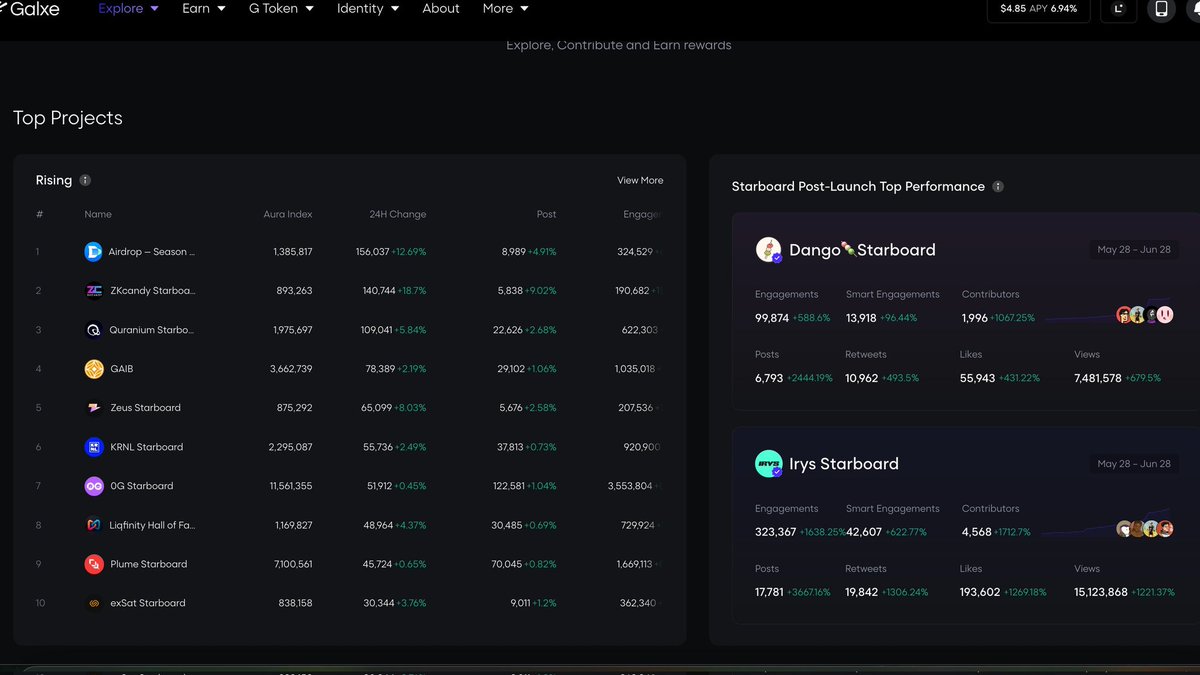Click the L network icon button

1118,9
